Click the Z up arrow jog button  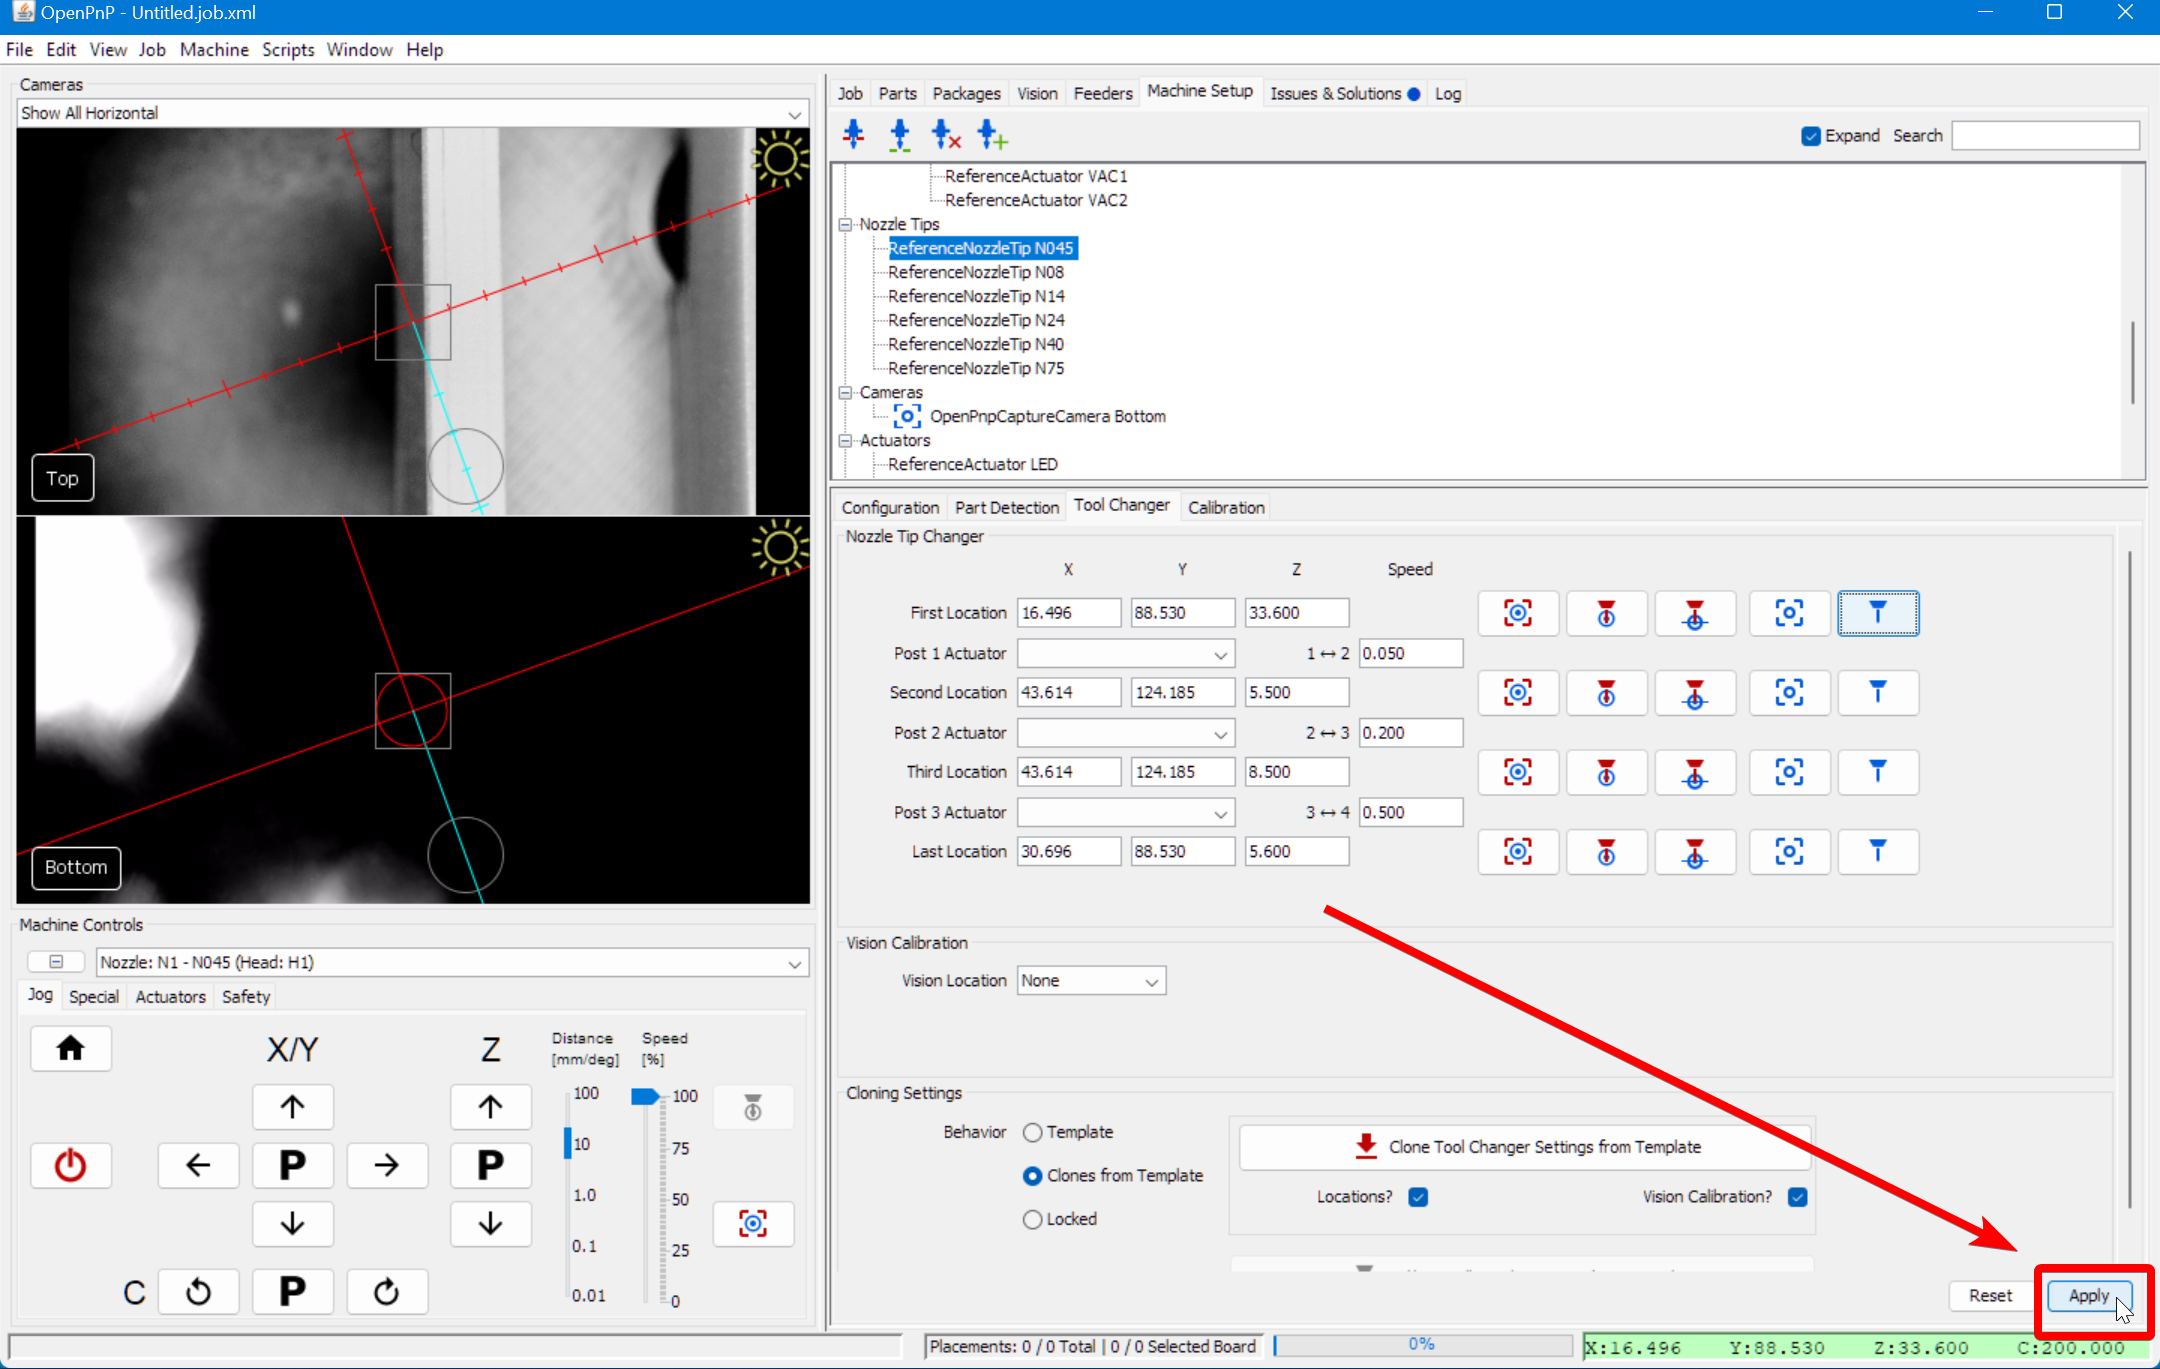490,1107
